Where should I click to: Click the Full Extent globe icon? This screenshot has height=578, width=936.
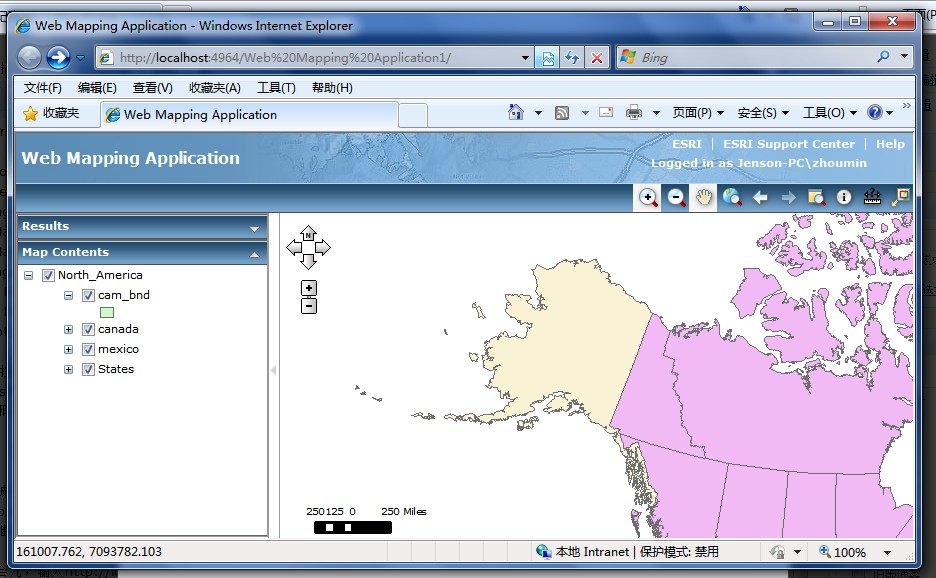point(732,198)
